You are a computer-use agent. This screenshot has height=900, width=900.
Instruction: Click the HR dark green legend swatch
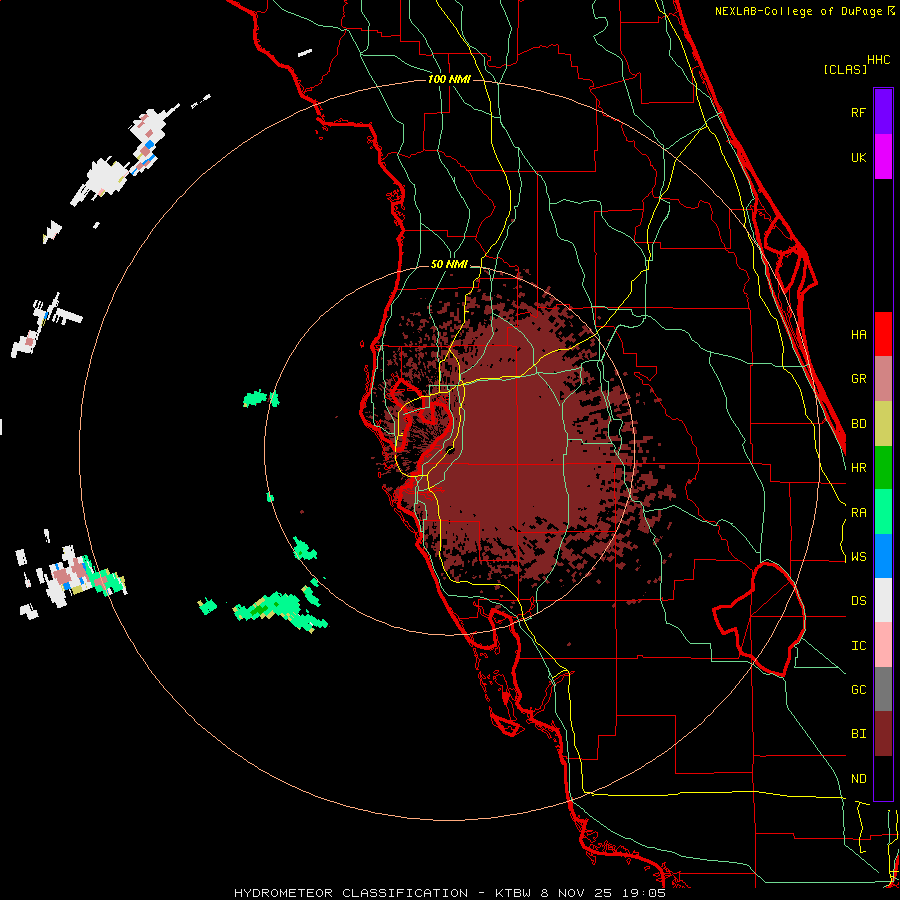pyautogui.click(x=883, y=468)
